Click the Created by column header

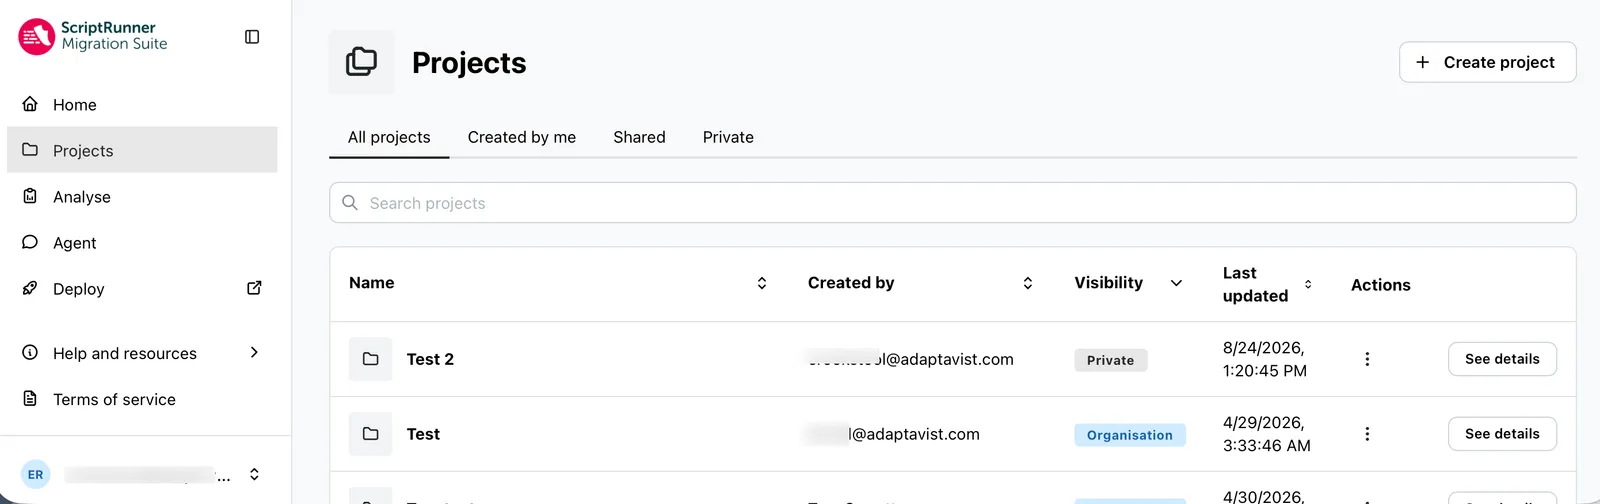(x=851, y=283)
